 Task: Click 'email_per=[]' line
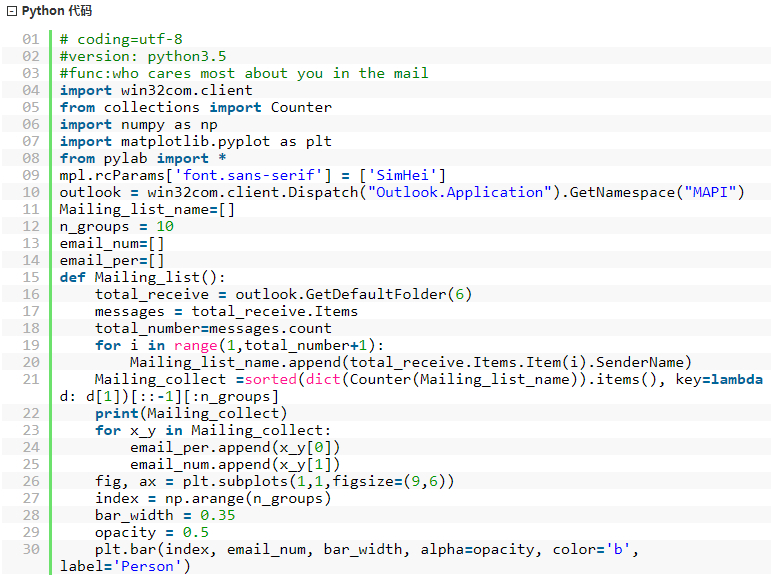pyautogui.click(x=112, y=260)
